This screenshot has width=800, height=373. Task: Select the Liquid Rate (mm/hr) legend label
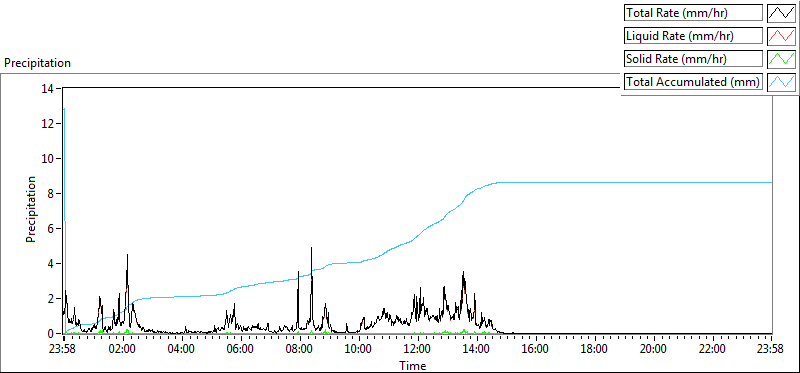tap(693, 36)
